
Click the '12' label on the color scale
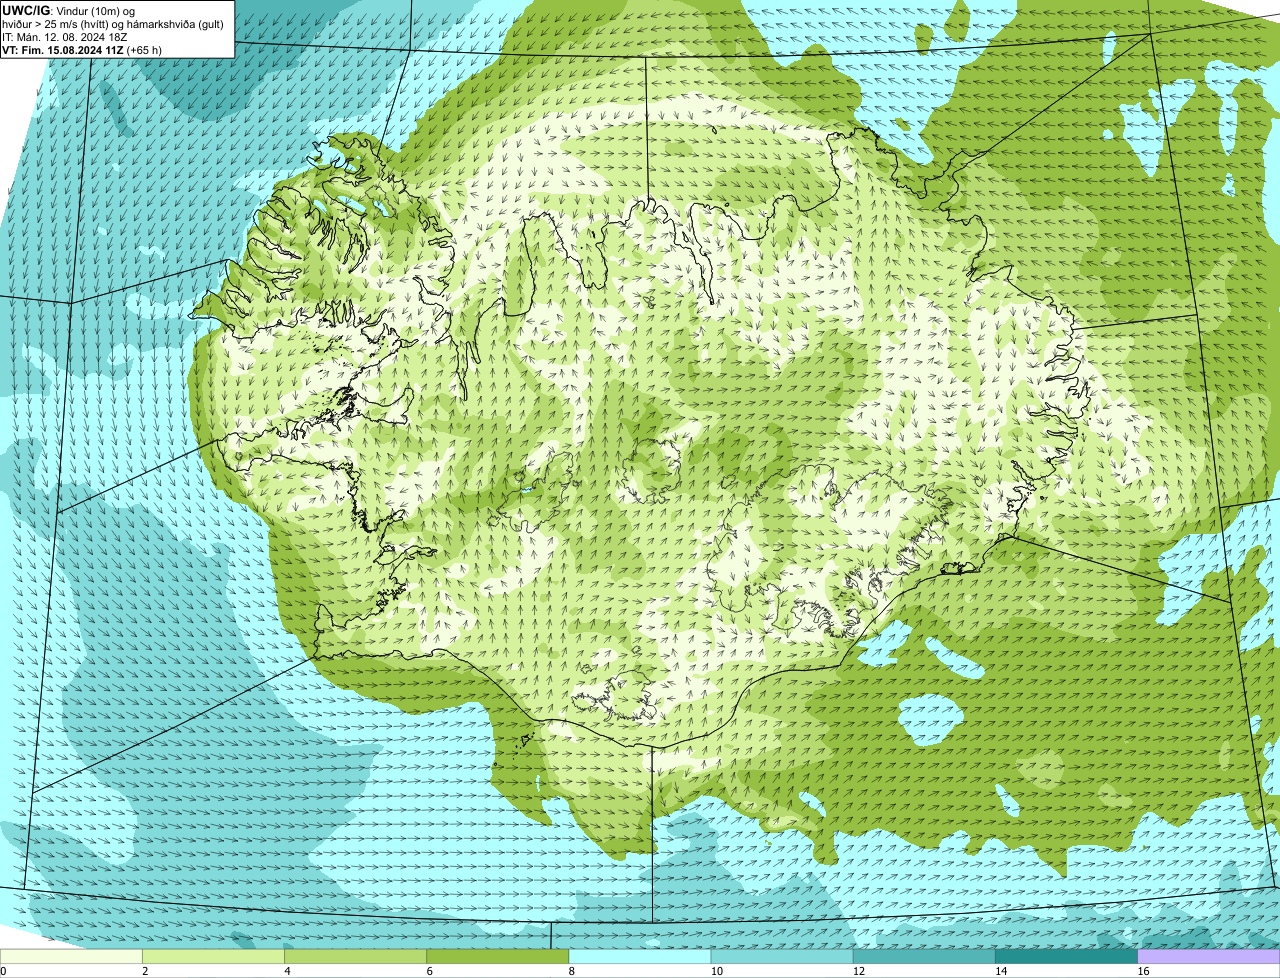tap(858, 971)
